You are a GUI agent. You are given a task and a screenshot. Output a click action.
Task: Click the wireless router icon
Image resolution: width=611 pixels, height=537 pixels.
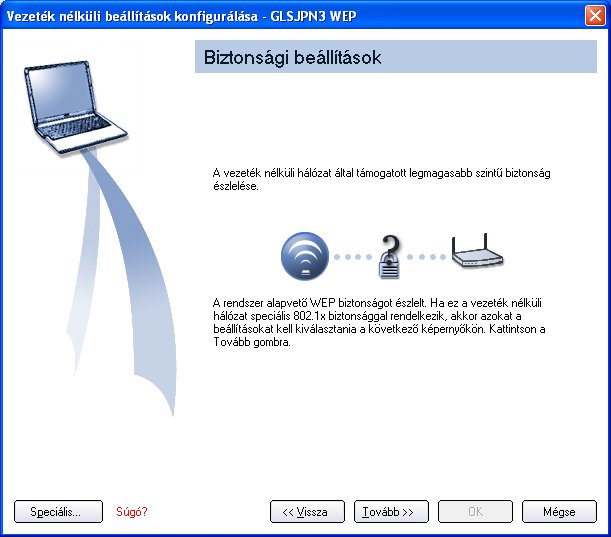click(x=477, y=251)
